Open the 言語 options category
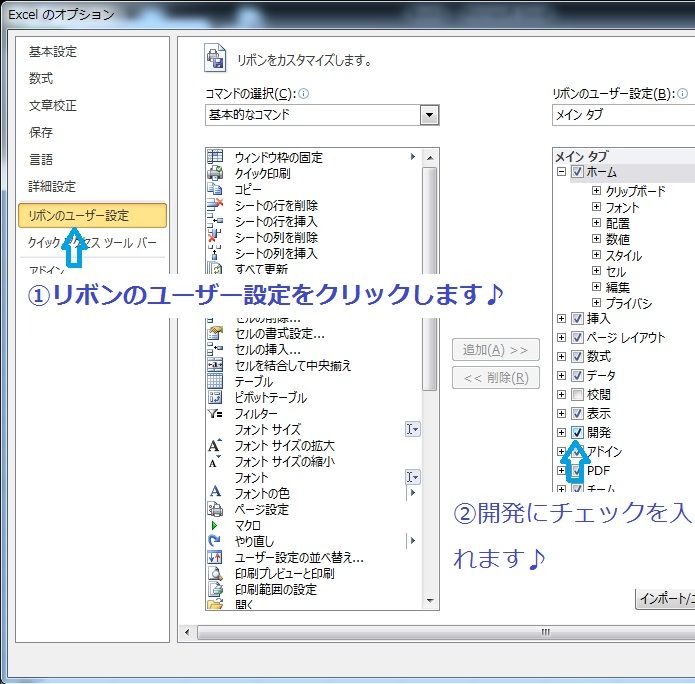The height and width of the screenshot is (684, 695). pos(41,159)
